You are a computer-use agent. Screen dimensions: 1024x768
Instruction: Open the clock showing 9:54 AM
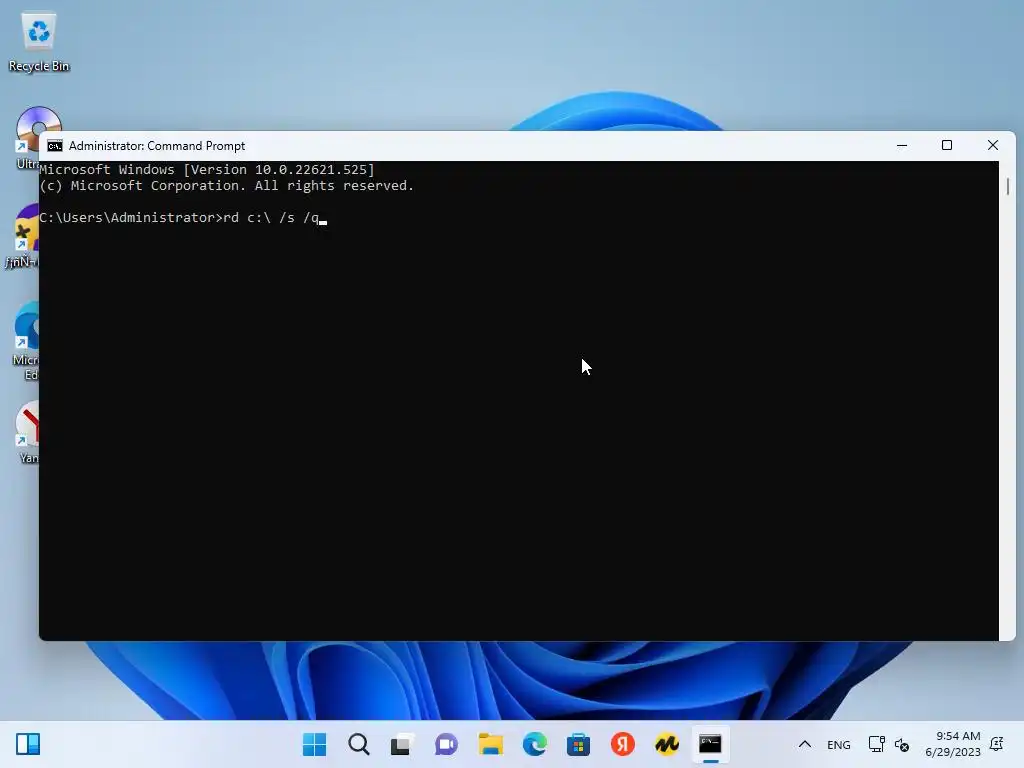953,744
